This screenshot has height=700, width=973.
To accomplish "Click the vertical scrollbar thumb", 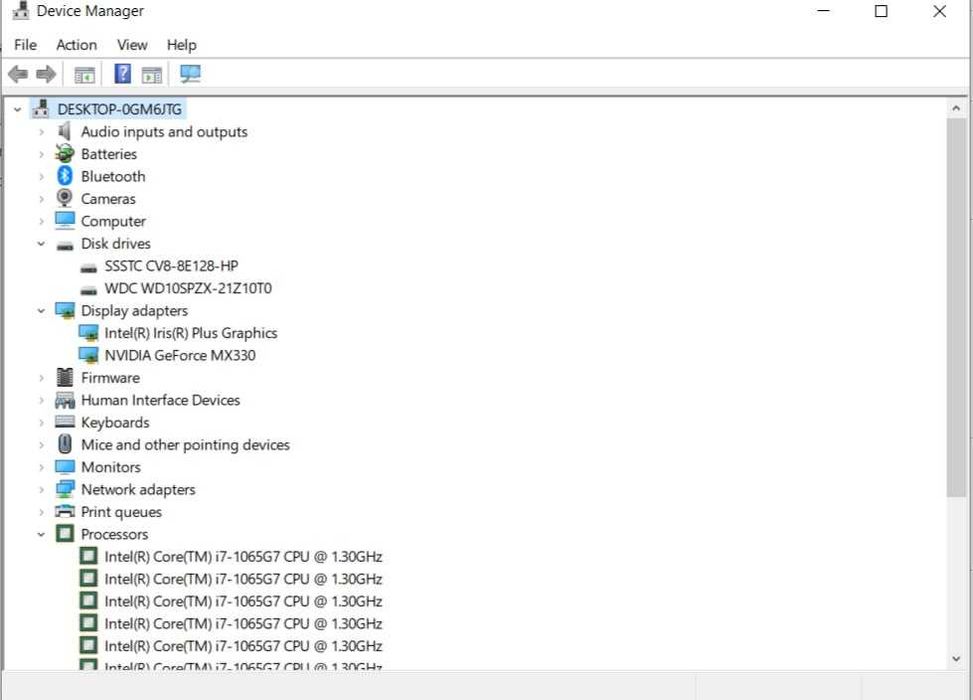I will 956,307.
